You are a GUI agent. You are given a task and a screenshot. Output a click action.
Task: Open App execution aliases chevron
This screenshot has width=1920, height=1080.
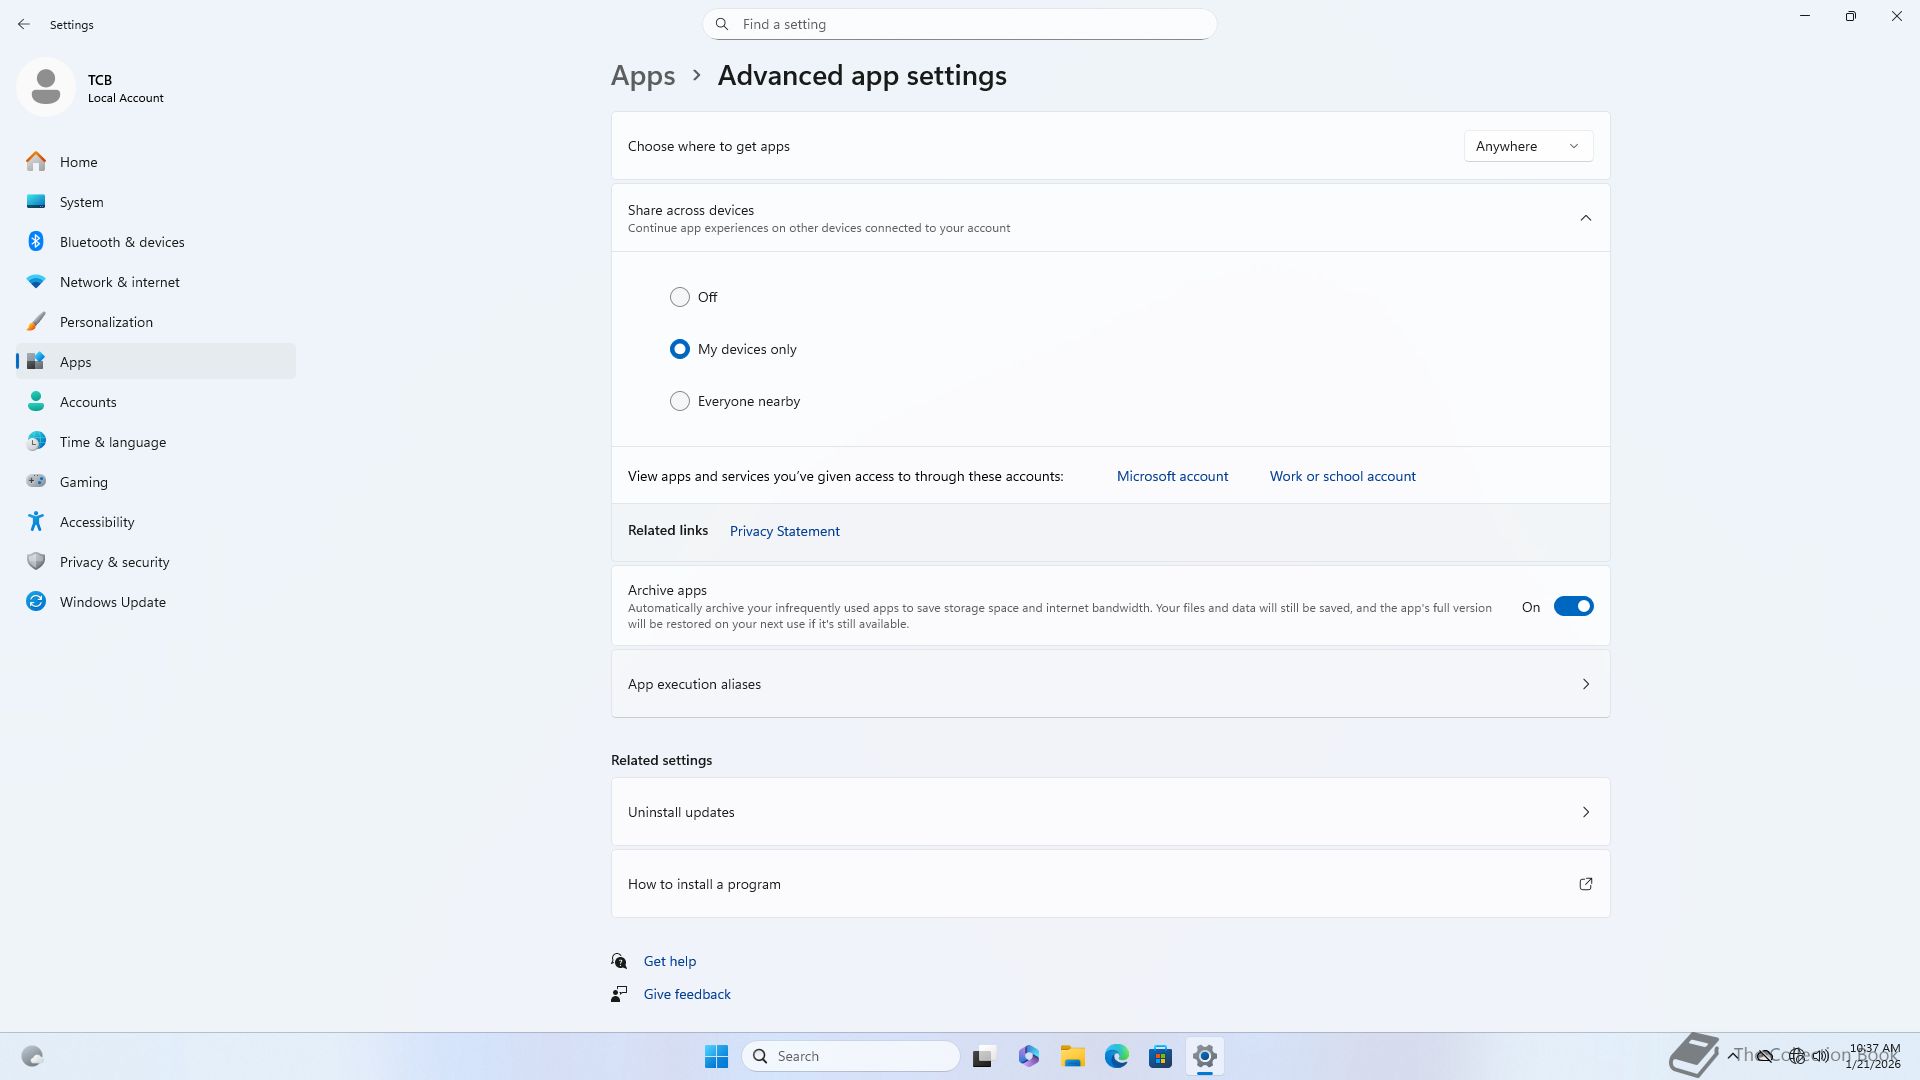1585,684
